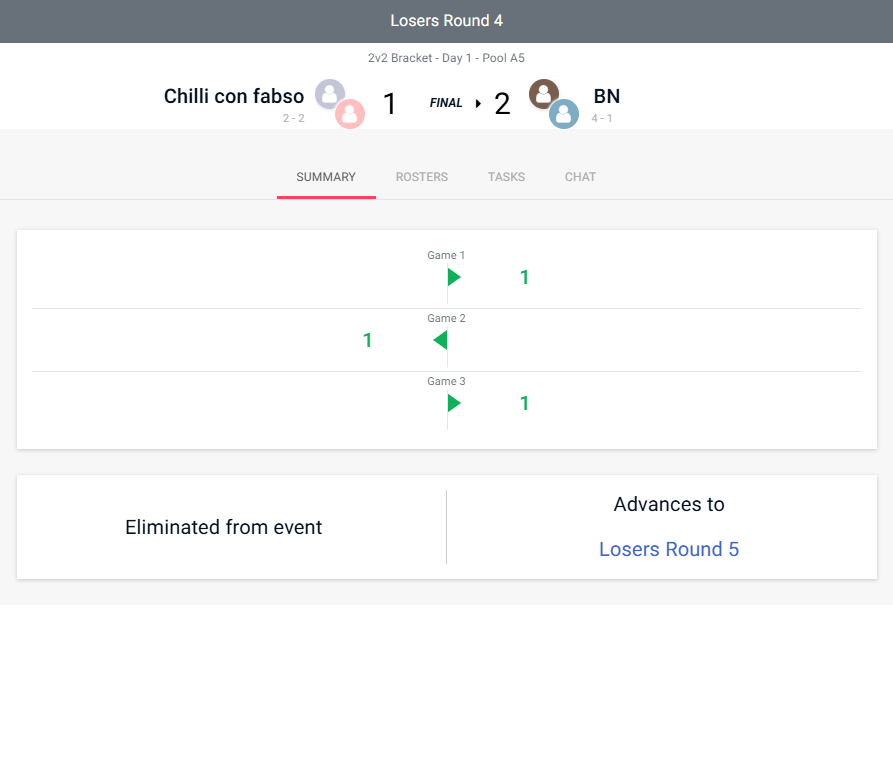Click BN's match score 2
The image size is (893, 760).
pos(502,104)
